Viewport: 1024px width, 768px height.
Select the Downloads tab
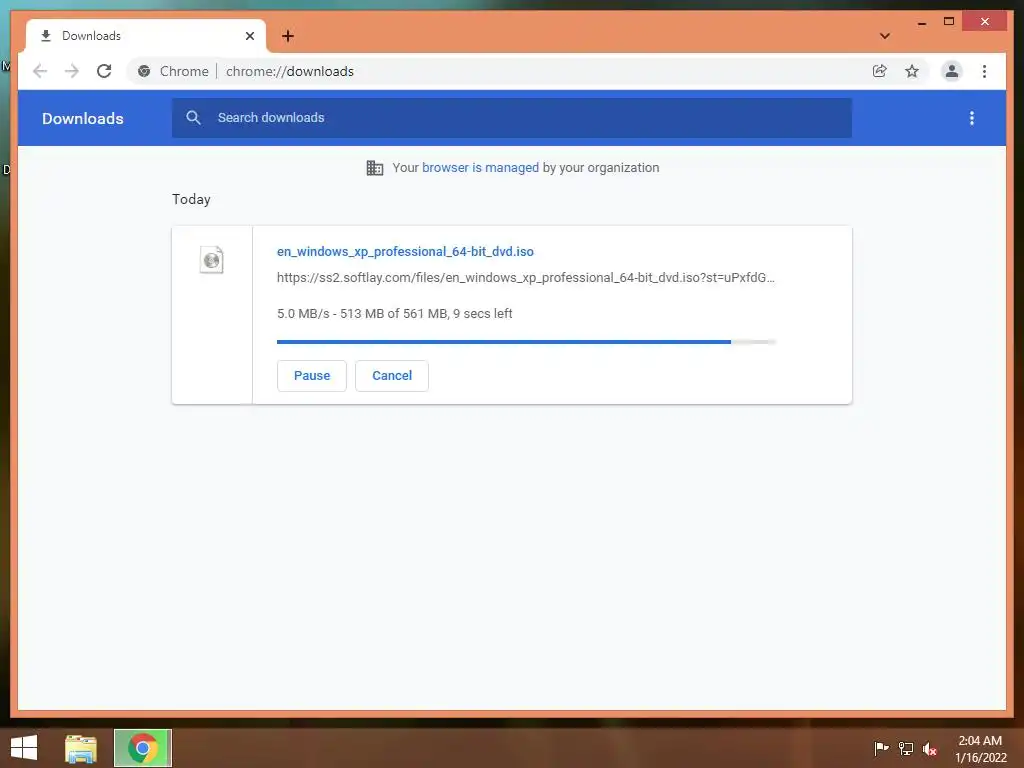[146, 36]
